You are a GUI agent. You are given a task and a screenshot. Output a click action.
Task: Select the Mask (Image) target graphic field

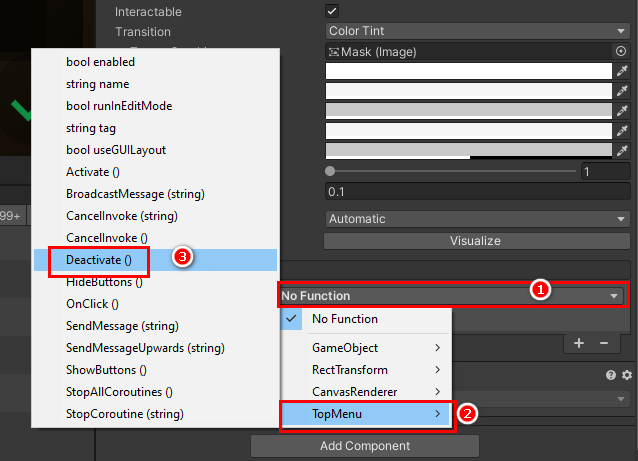468,52
